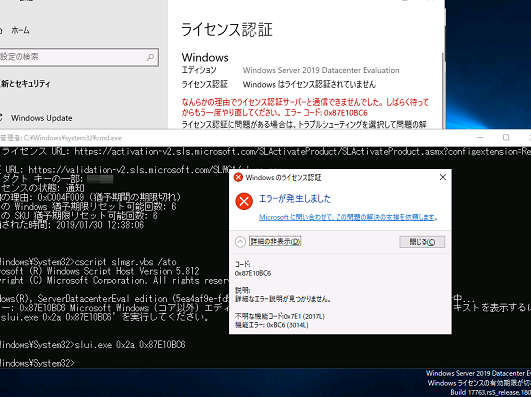Click the 更新とセキュリティ heading in Settings
The width and height of the screenshot is (531, 397).
pos(25,84)
